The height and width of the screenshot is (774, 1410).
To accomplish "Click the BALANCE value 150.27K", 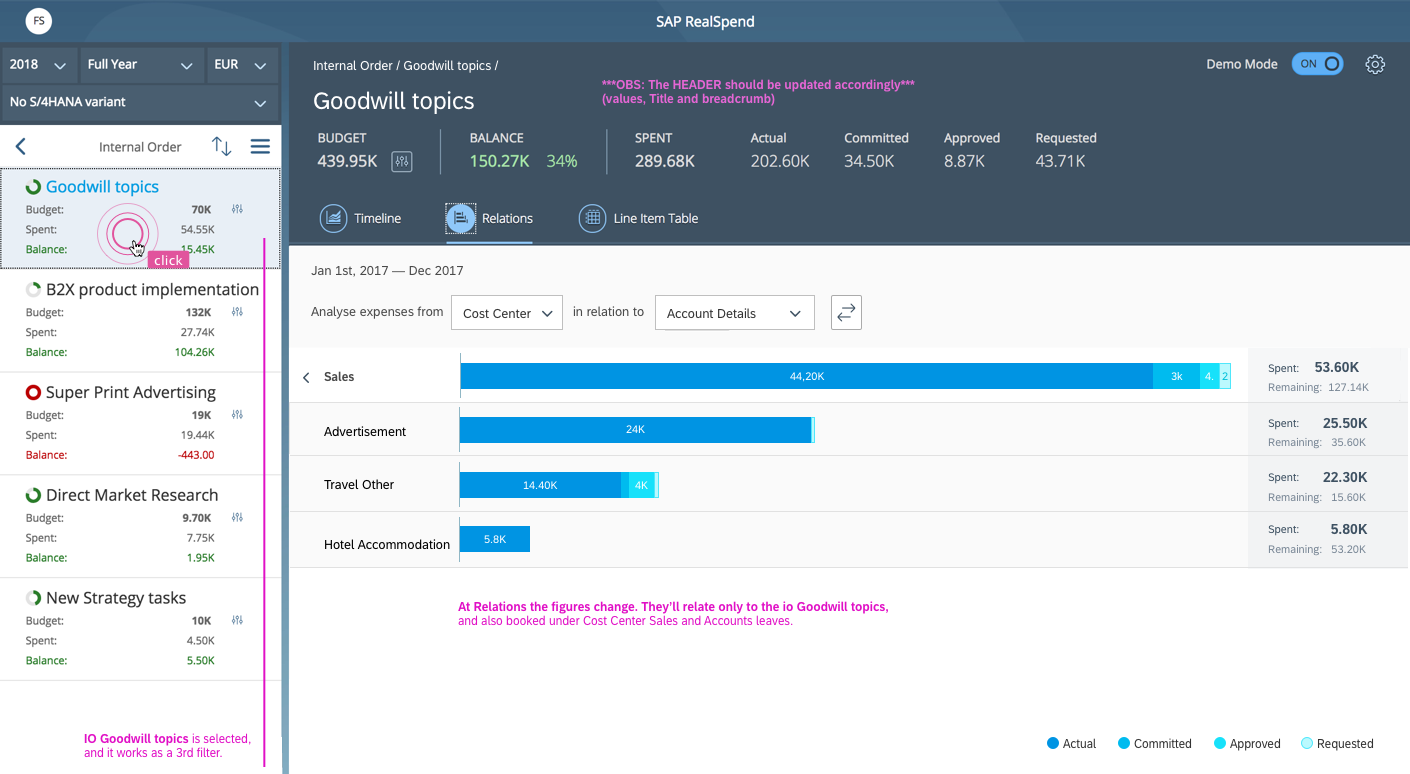I will (499, 161).
